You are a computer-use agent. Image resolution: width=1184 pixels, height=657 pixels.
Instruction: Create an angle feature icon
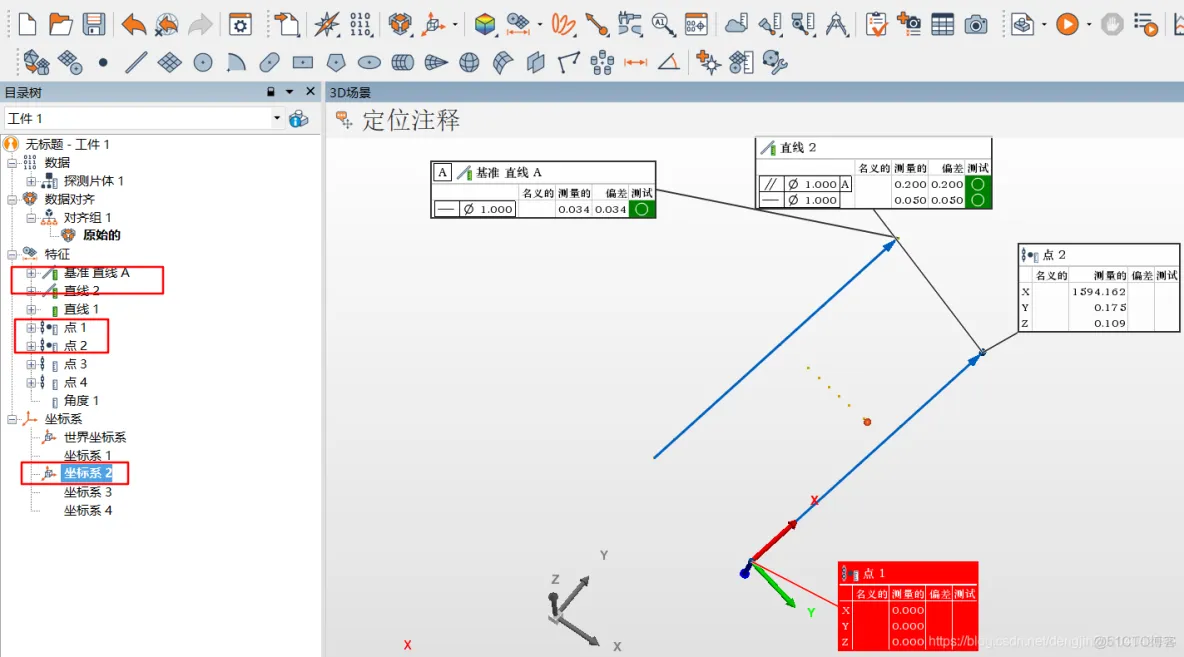pos(668,62)
